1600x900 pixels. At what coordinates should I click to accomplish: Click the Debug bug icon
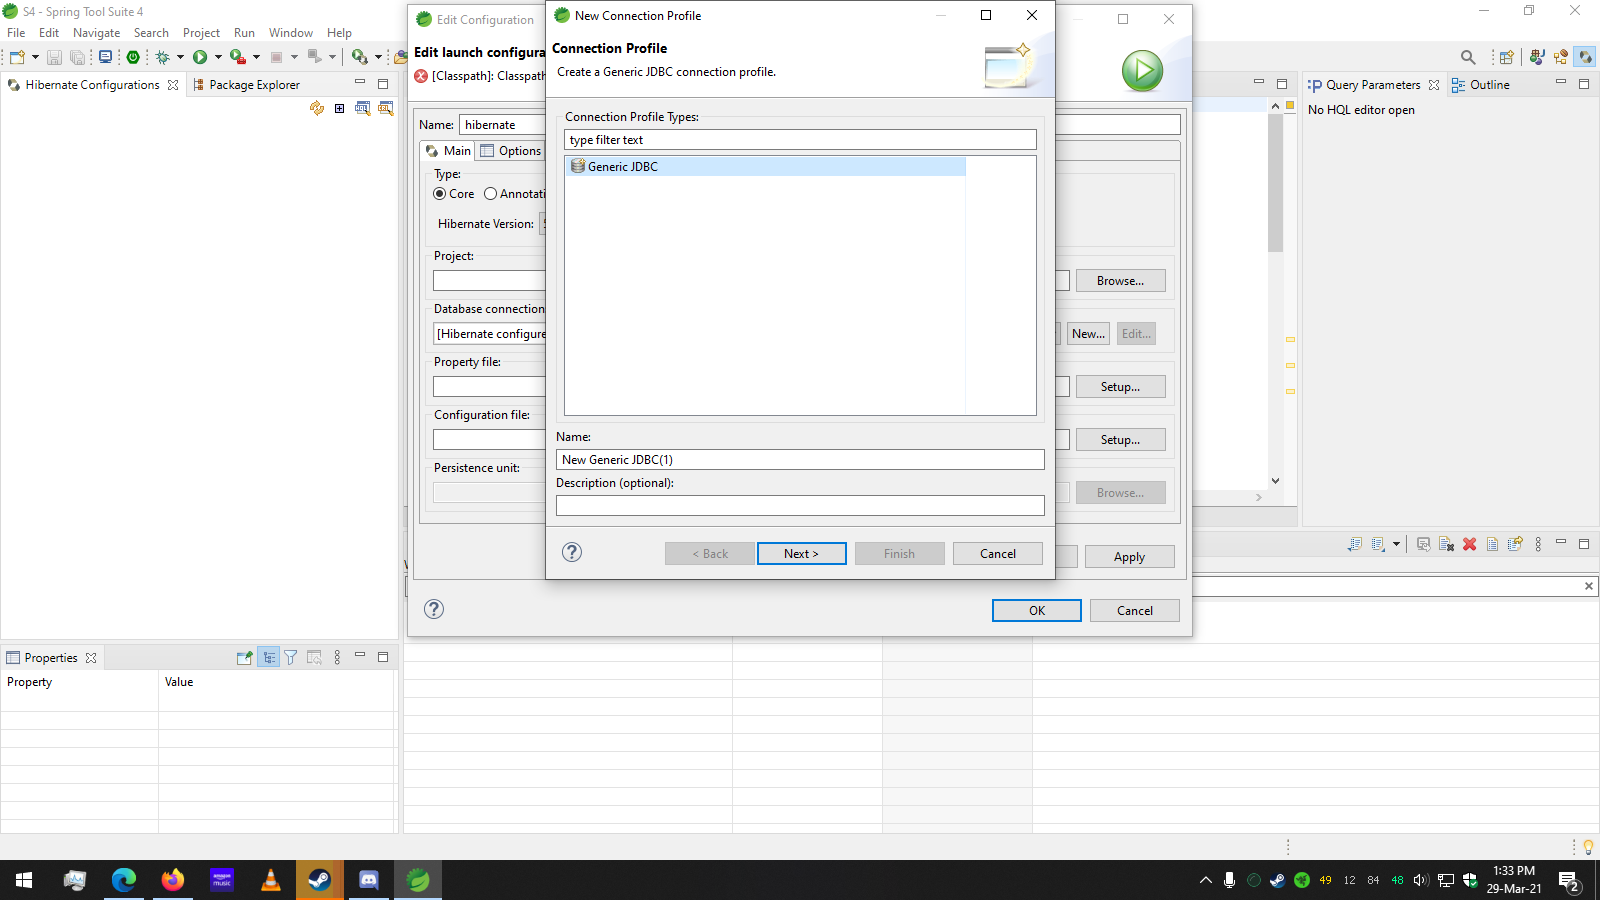[x=162, y=57]
